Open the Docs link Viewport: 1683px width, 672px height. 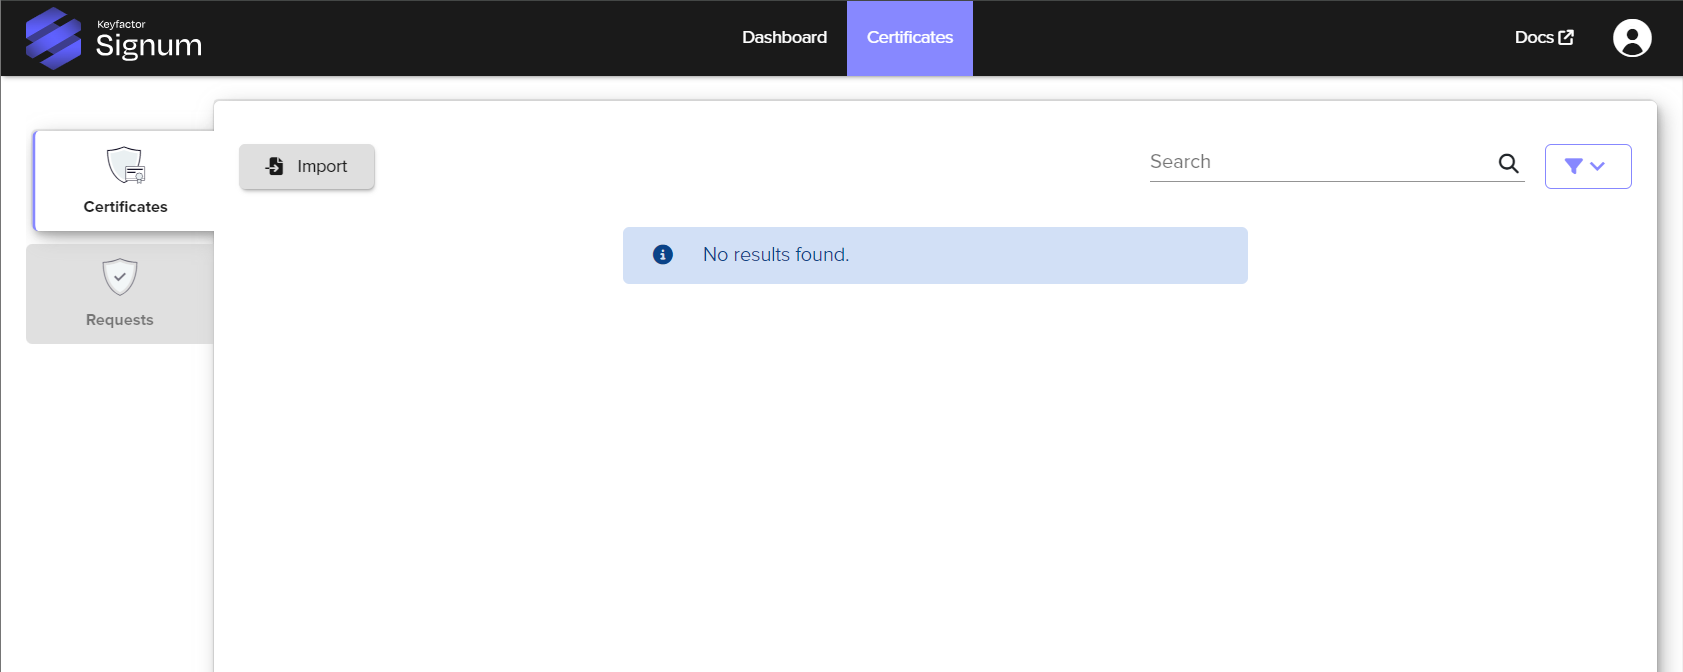point(1533,37)
